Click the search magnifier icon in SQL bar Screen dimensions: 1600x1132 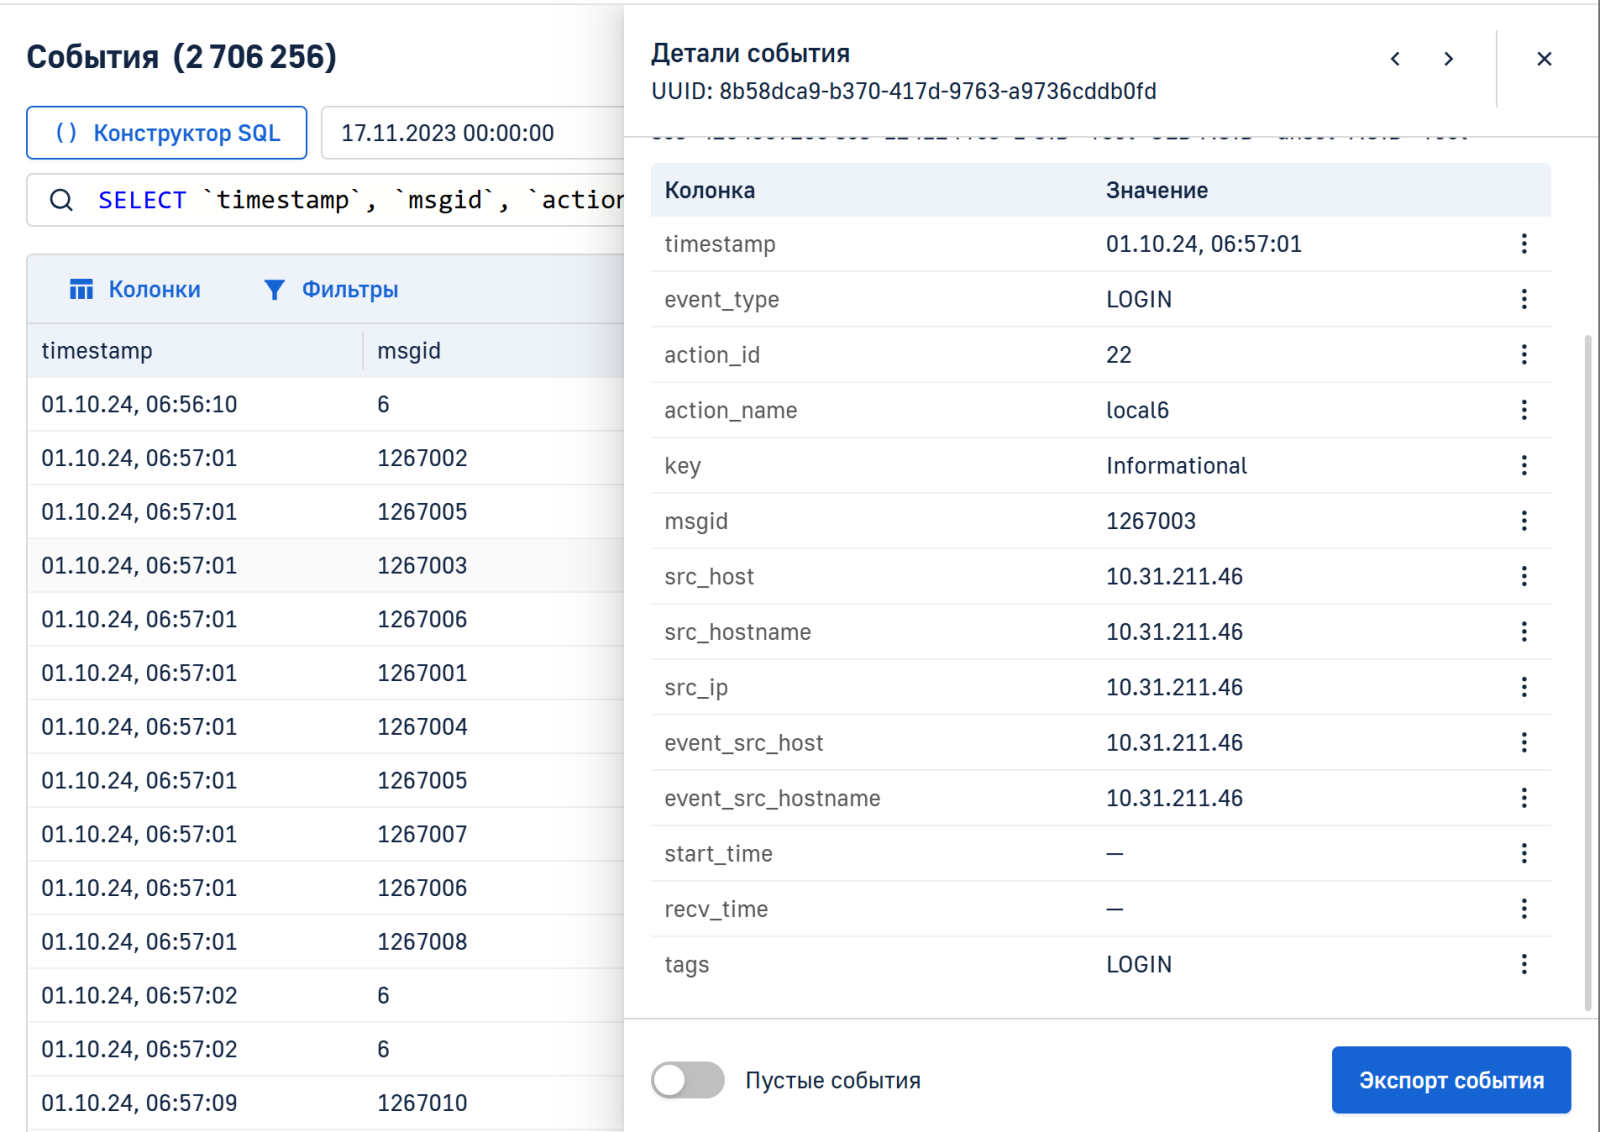61,201
